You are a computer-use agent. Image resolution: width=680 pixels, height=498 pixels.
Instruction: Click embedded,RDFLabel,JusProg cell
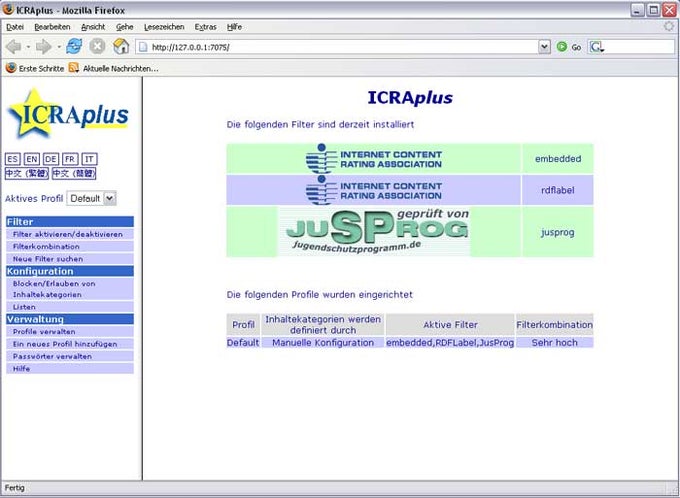click(450, 342)
